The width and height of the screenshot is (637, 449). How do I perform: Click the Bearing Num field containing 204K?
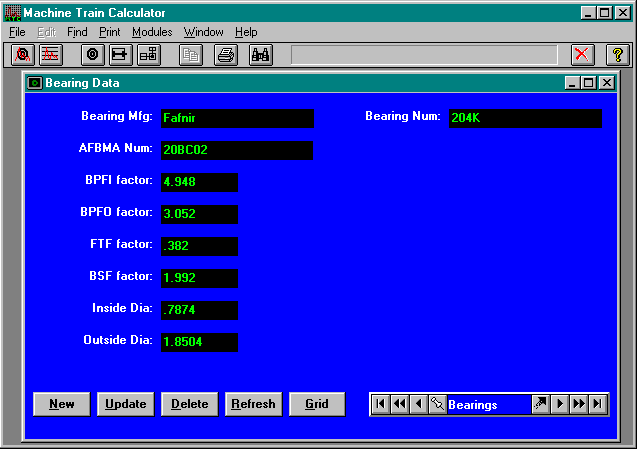525,118
